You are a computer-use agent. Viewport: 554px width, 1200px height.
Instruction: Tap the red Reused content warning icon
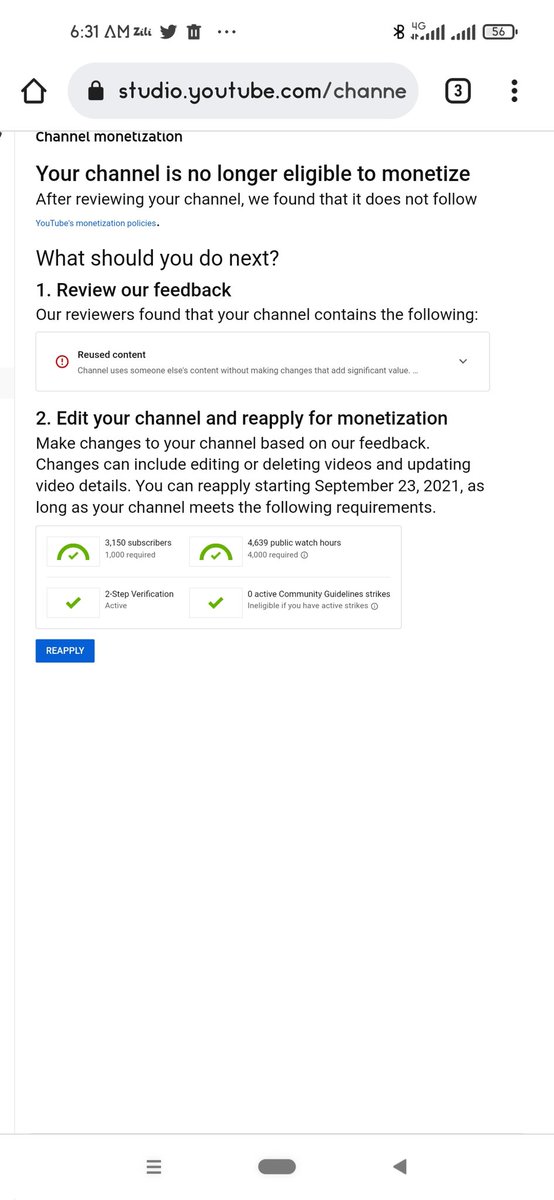(62, 362)
